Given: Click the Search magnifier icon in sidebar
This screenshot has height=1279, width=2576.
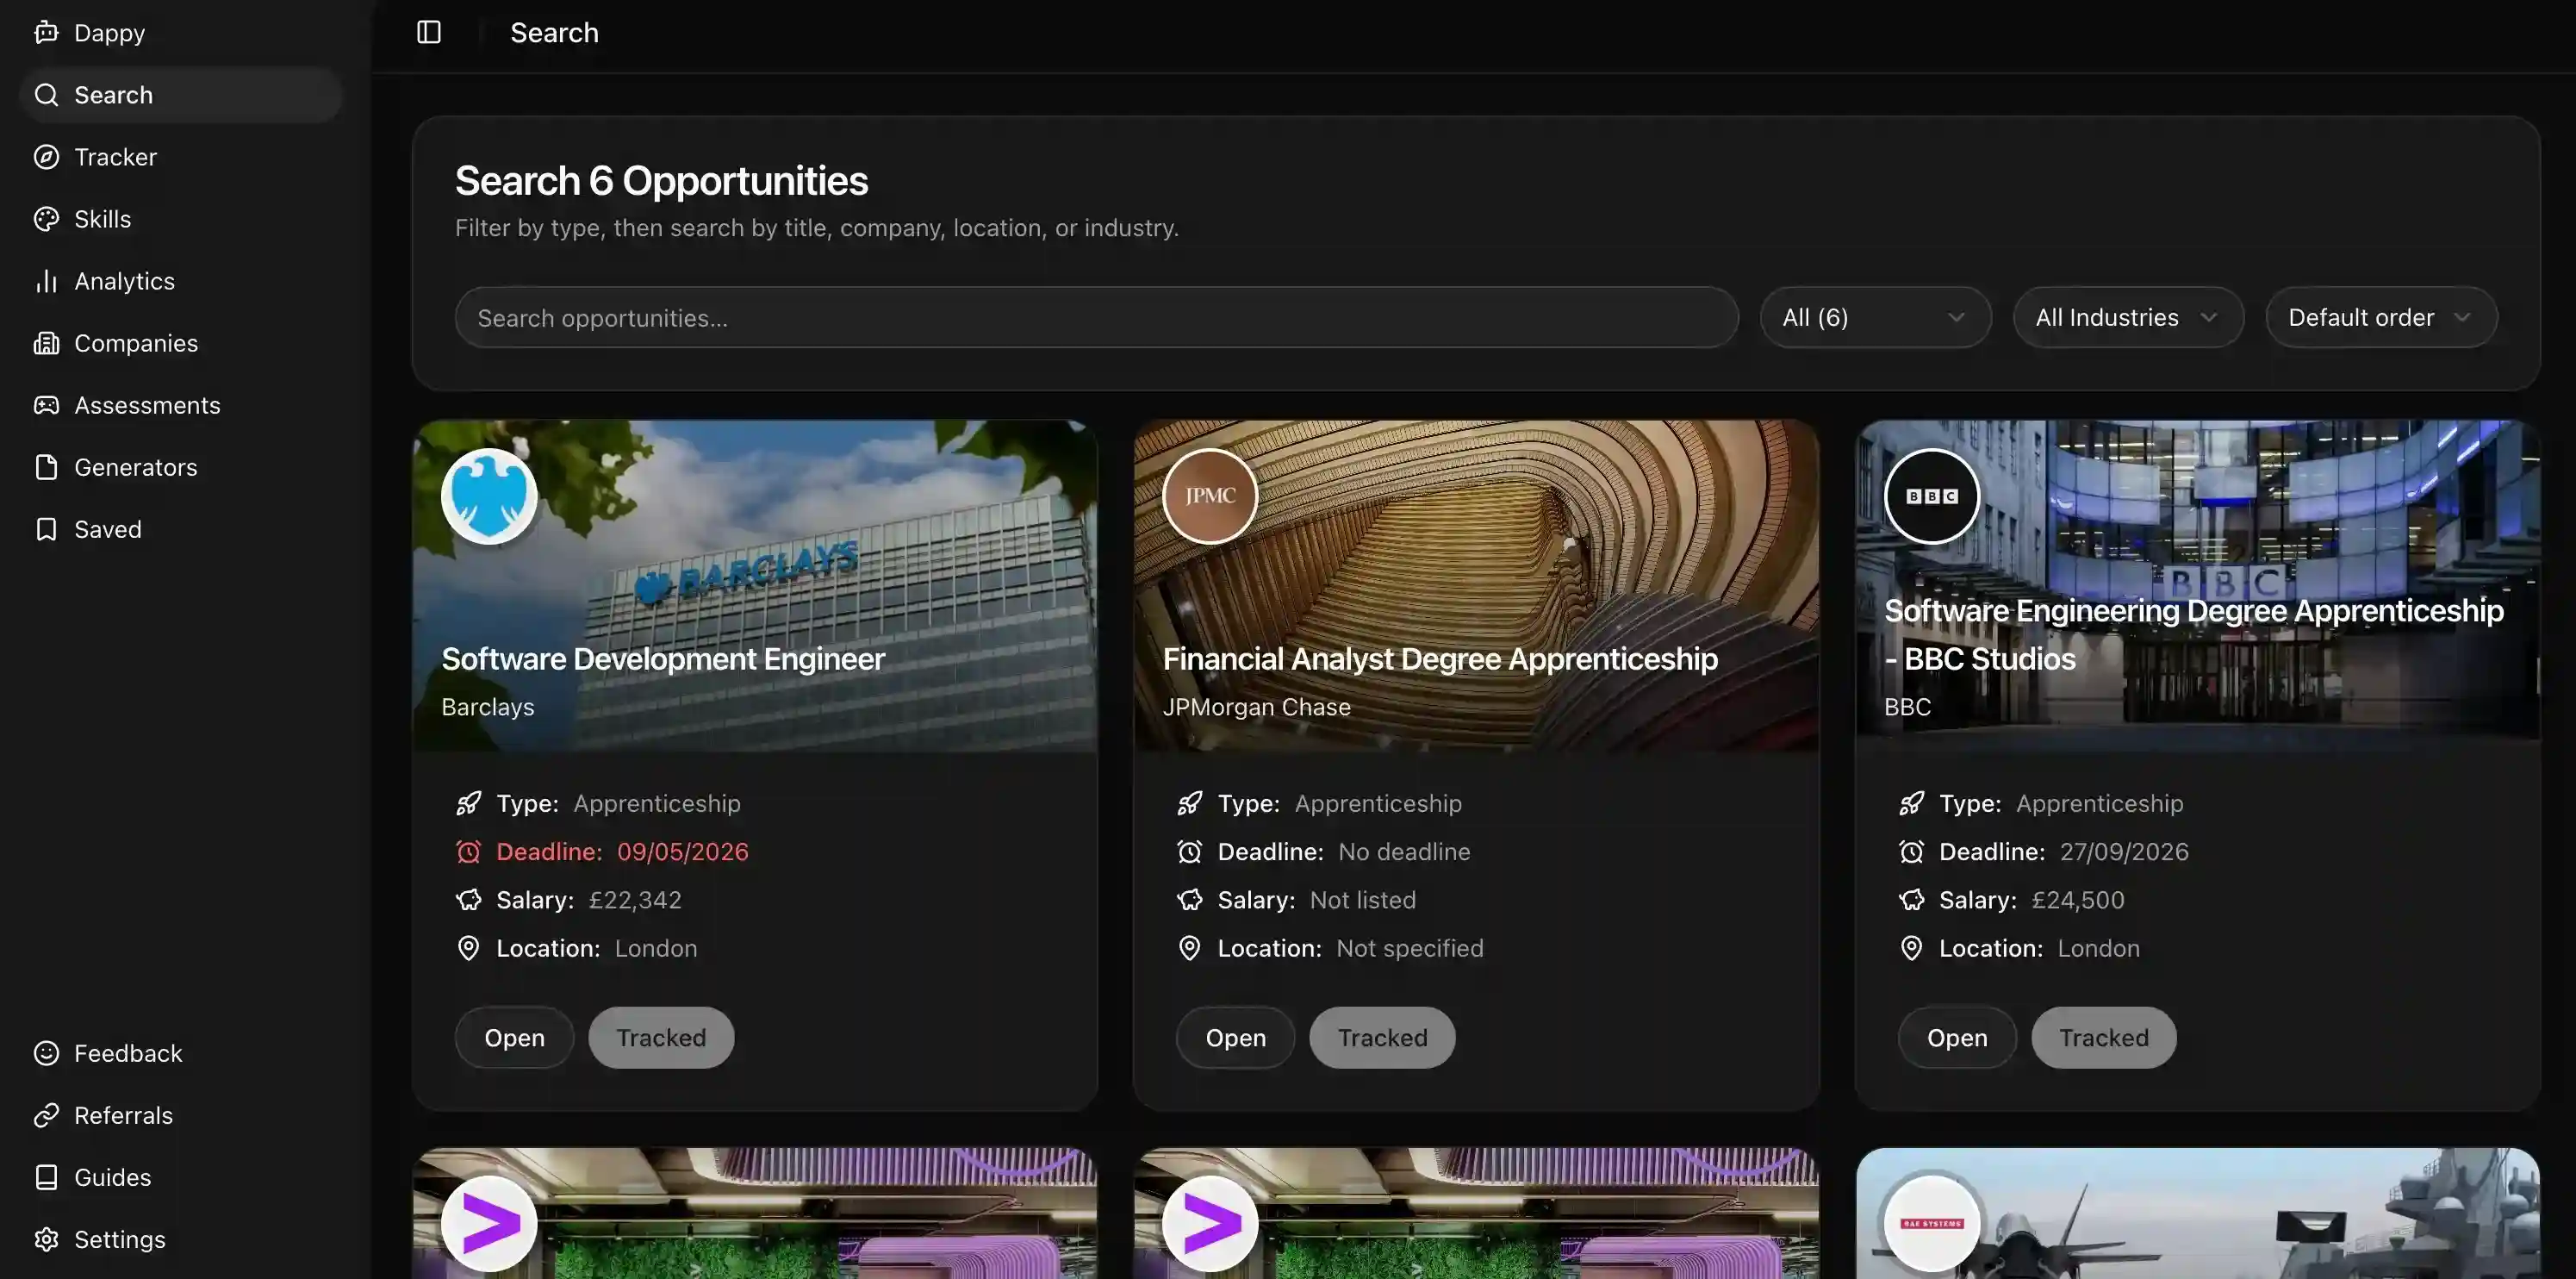Looking at the screenshot, I should pyautogui.click(x=46, y=95).
